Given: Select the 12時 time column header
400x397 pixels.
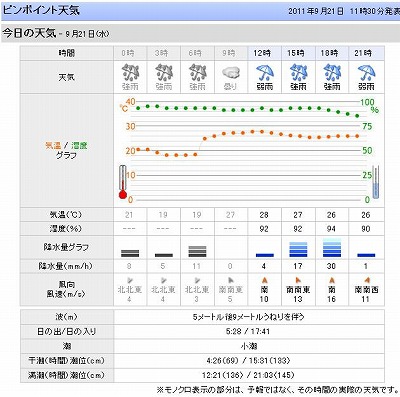Looking at the screenshot, I should click(265, 53).
